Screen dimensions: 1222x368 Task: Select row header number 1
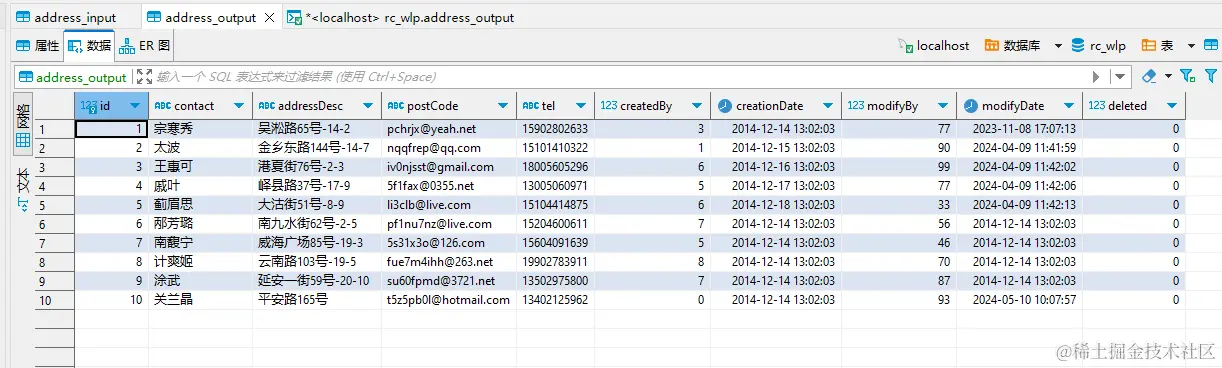(x=54, y=129)
